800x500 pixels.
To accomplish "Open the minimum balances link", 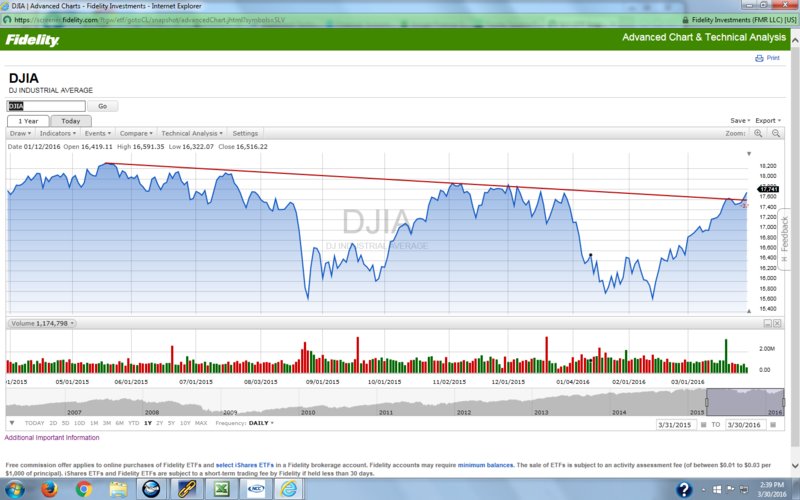I will pos(485,465).
